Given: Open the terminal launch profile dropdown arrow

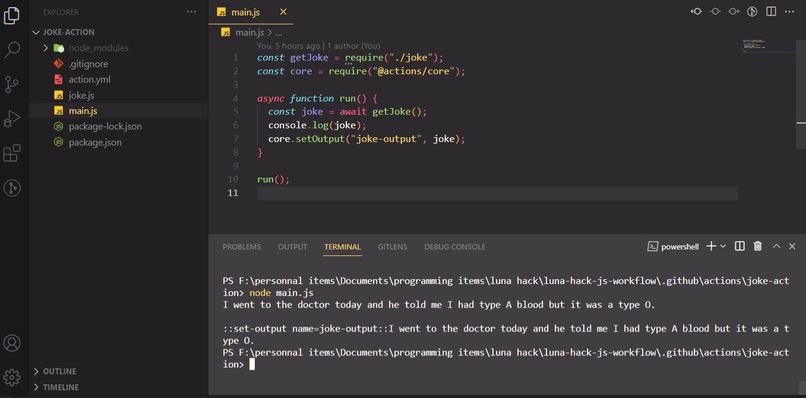Looking at the screenshot, I should tap(723, 246).
